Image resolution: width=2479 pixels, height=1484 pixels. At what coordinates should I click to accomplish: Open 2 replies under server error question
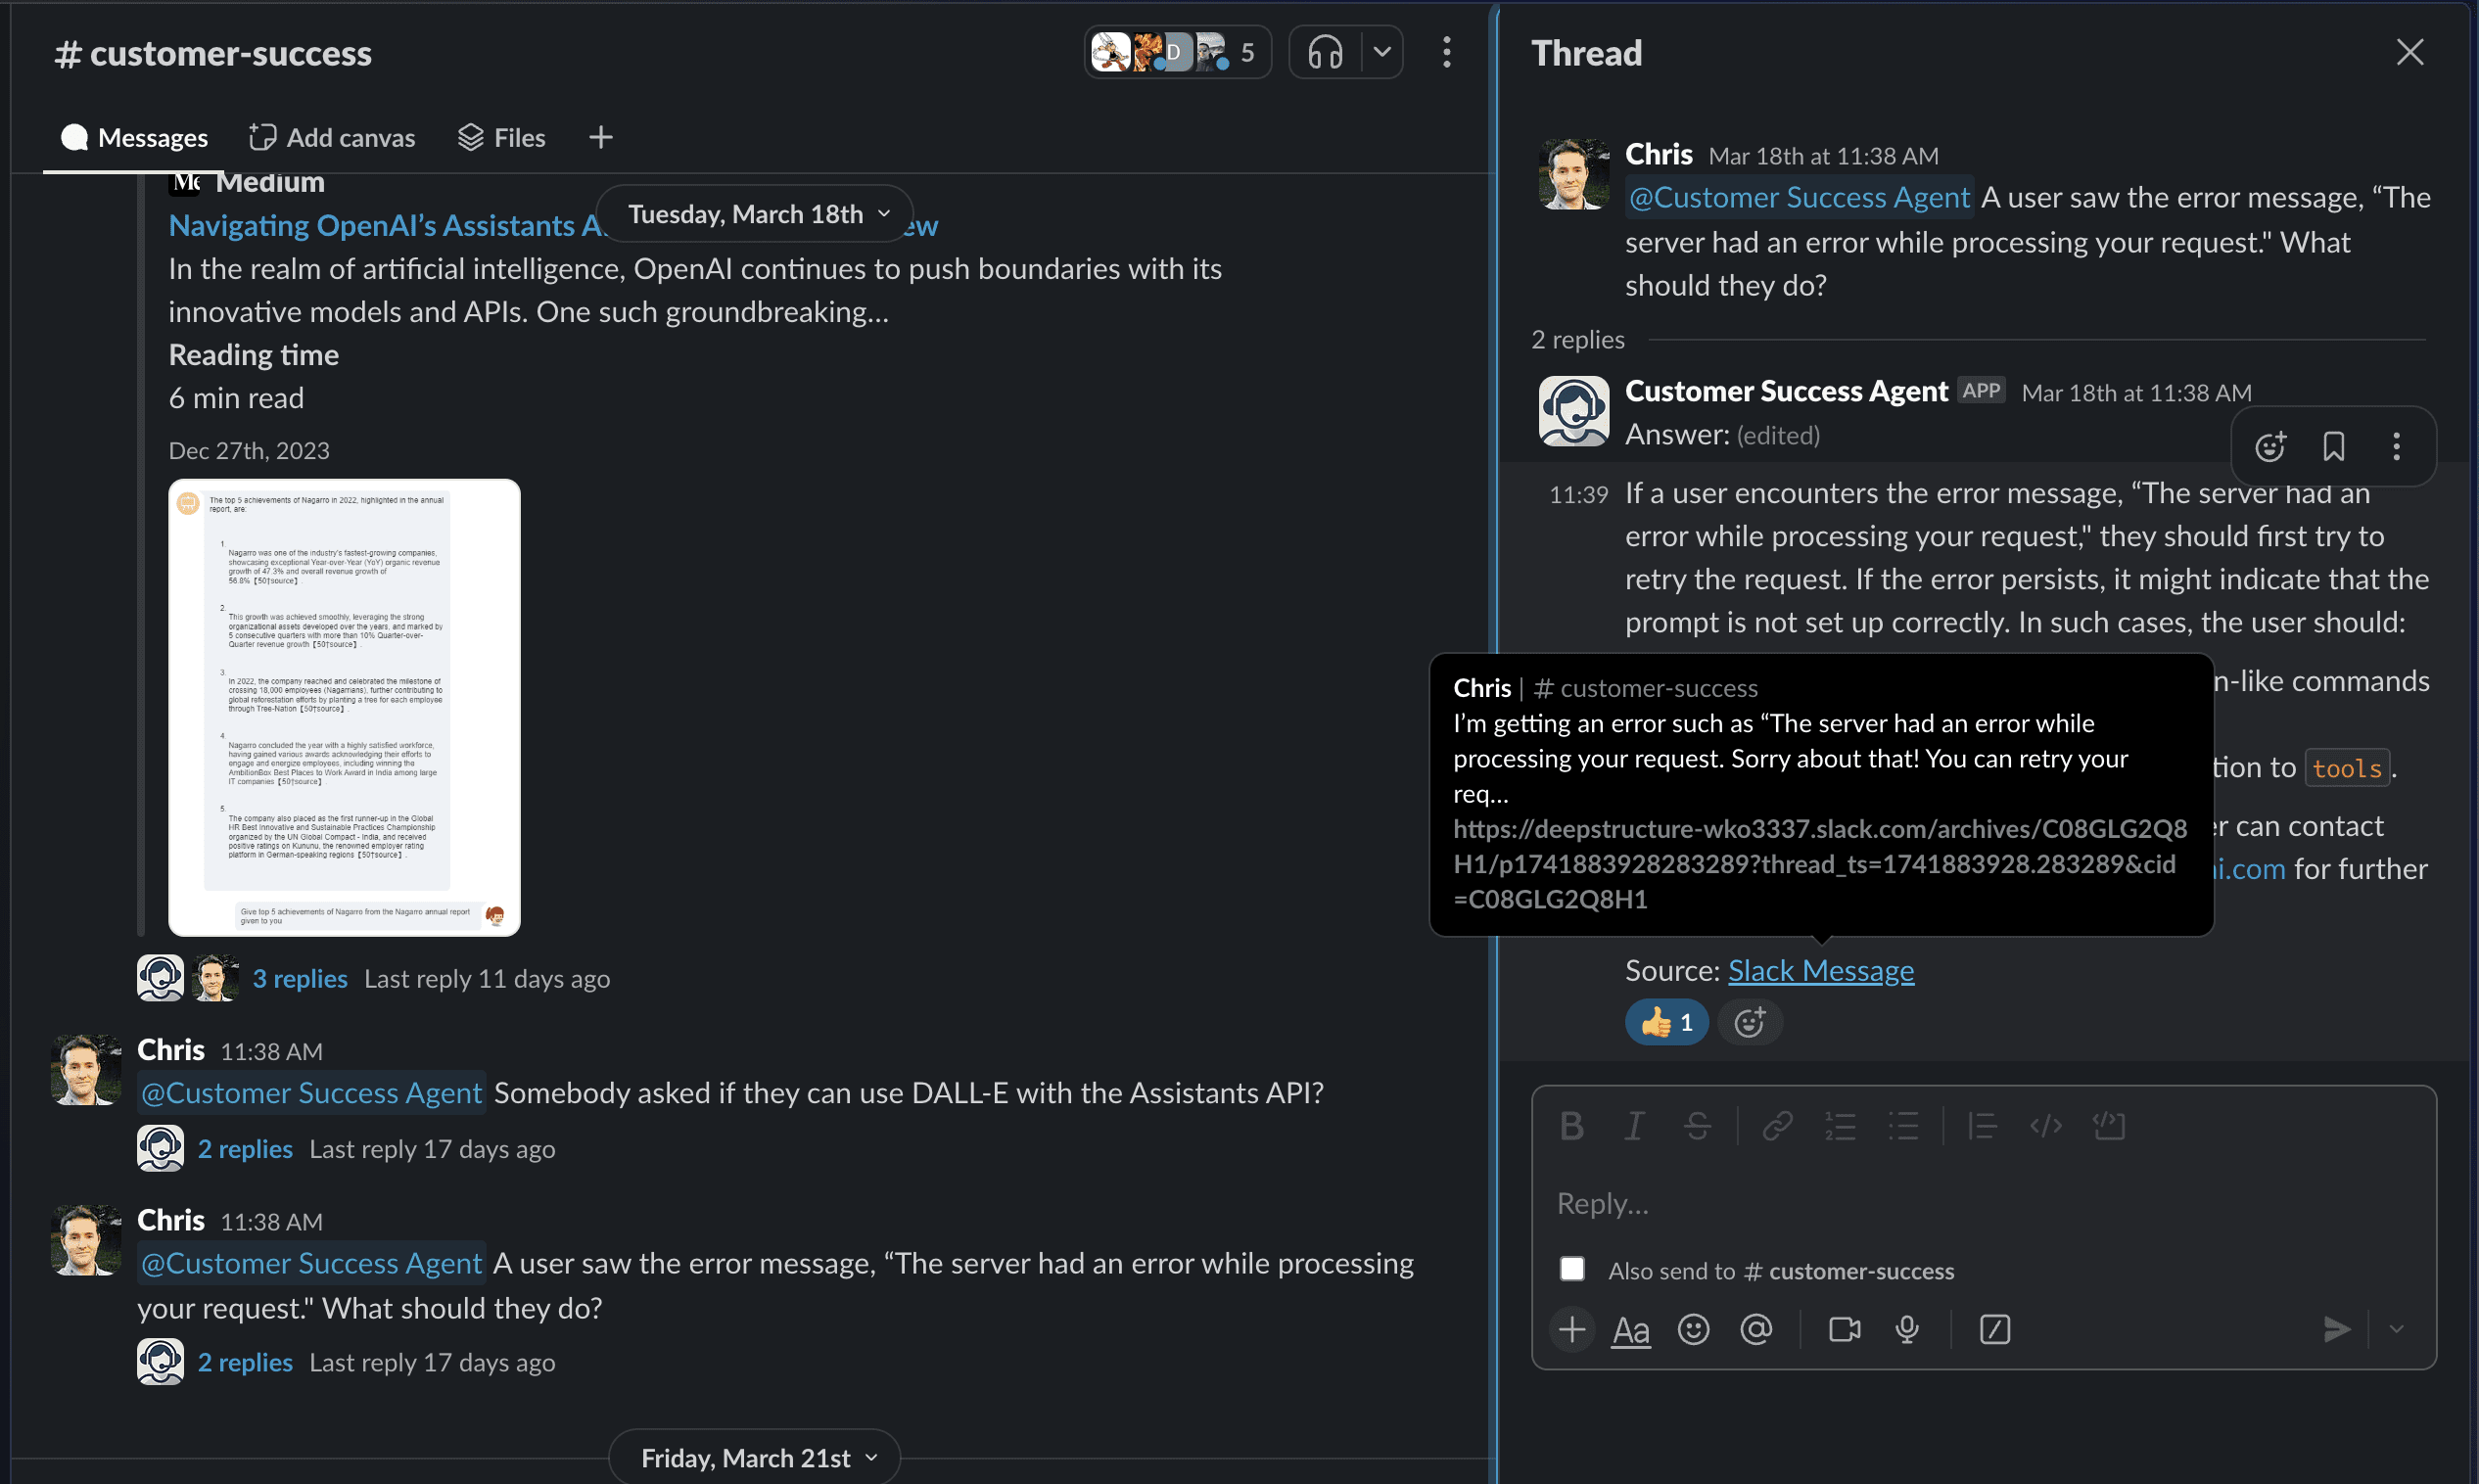(x=245, y=1363)
